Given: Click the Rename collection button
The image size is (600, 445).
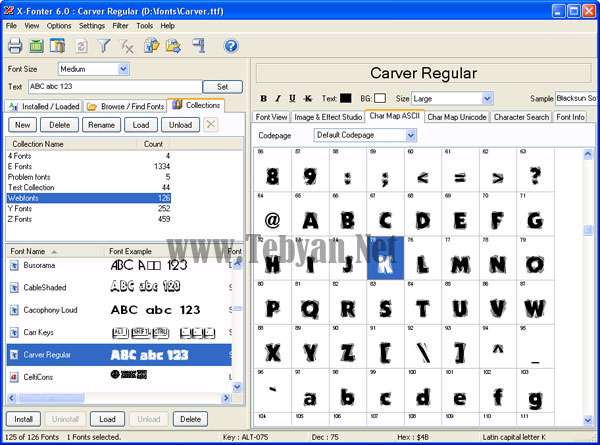Looking at the screenshot, I should point(101,125).
